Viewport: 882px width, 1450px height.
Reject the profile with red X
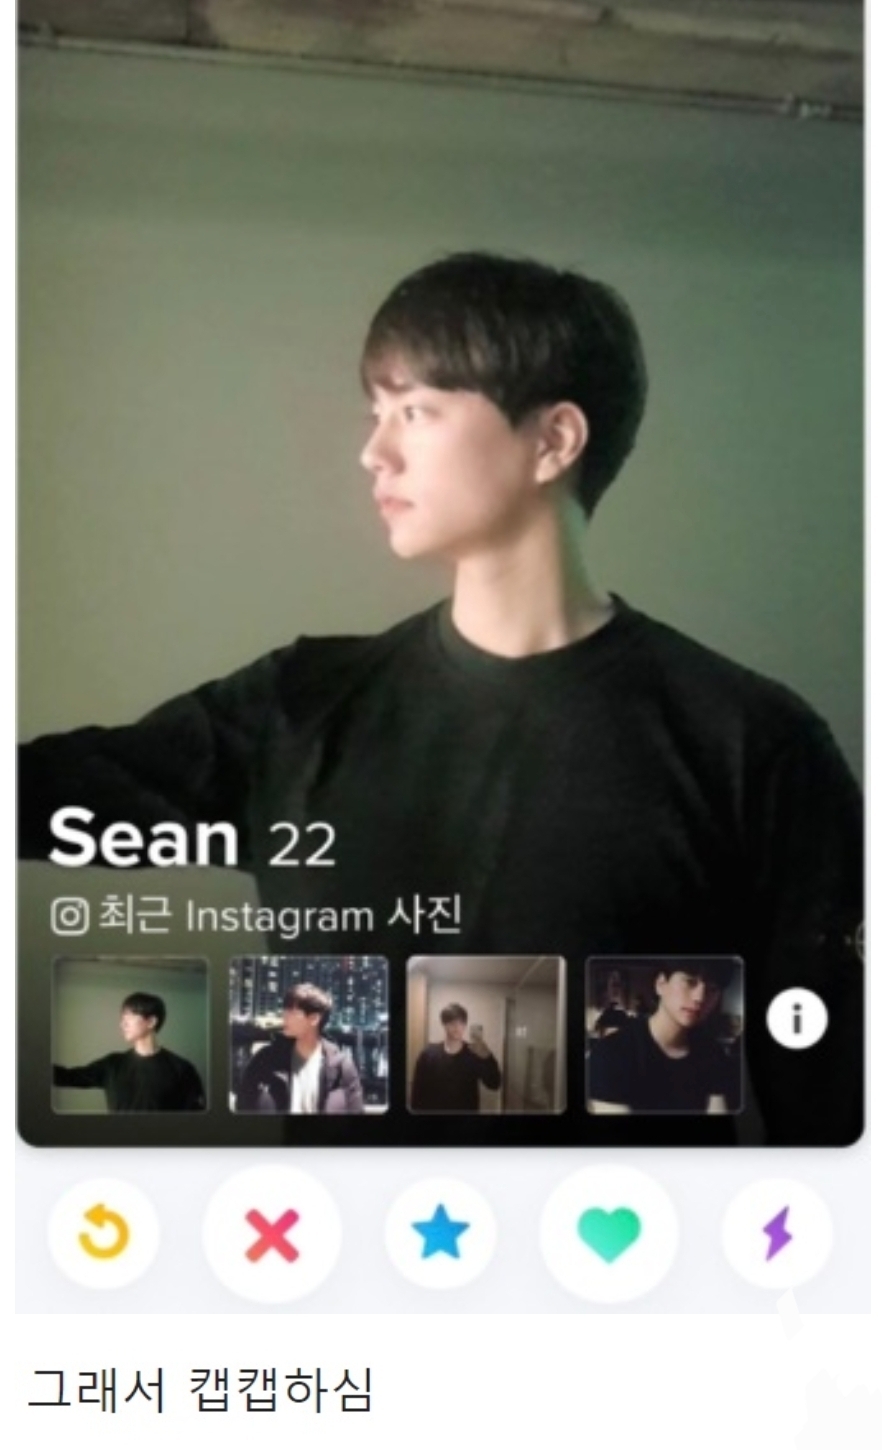click(x=272, y=1234)
